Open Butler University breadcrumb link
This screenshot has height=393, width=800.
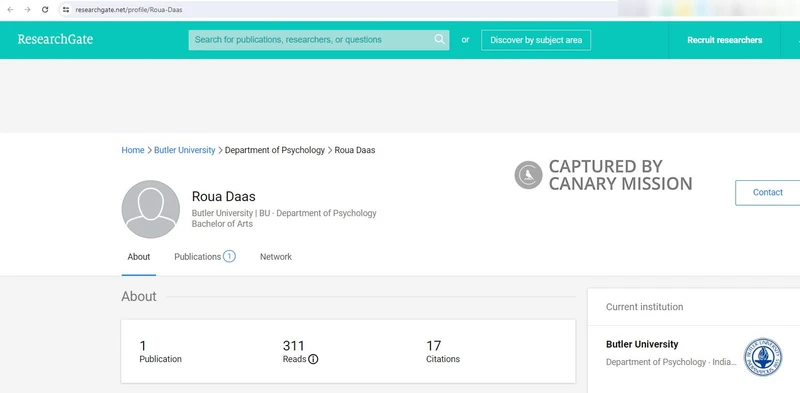[185, 150]
